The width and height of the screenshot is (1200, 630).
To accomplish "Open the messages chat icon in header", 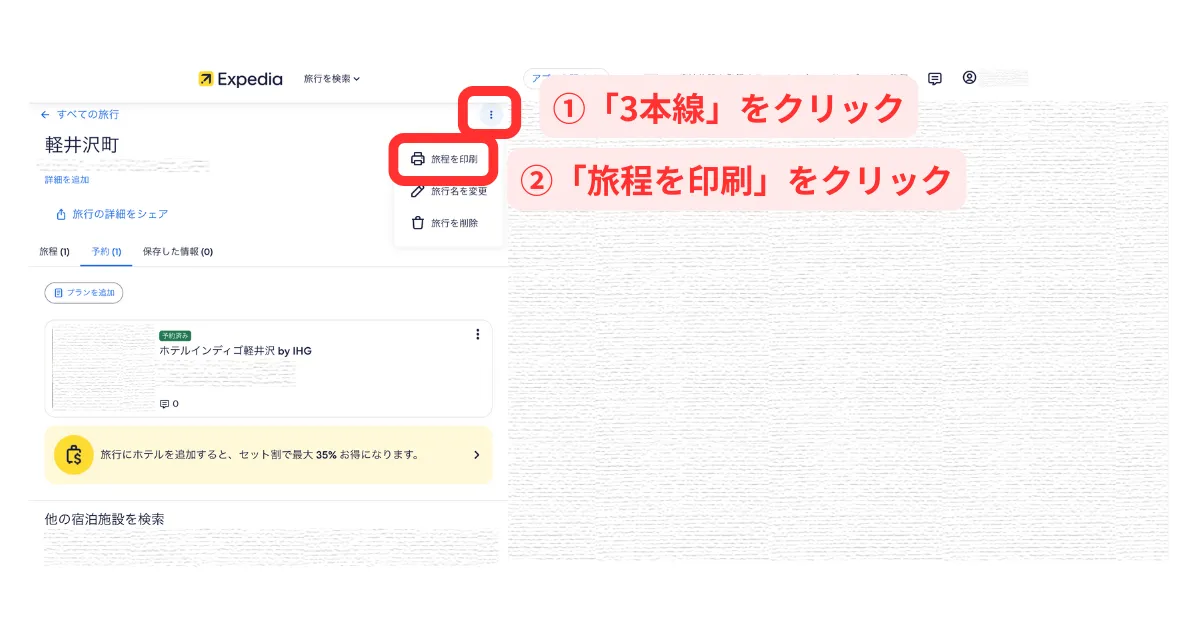I will 935,78.
